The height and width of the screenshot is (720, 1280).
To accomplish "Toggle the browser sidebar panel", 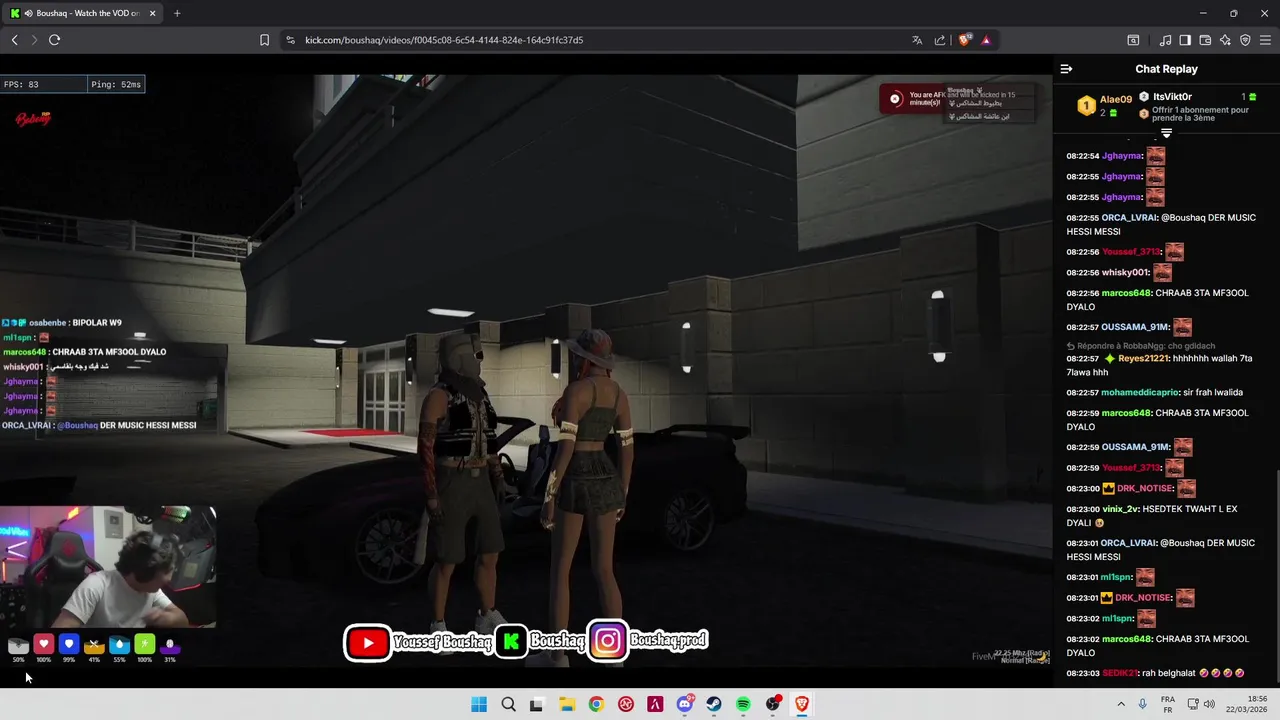I will pyautogui.click(x=1185, y=40).
